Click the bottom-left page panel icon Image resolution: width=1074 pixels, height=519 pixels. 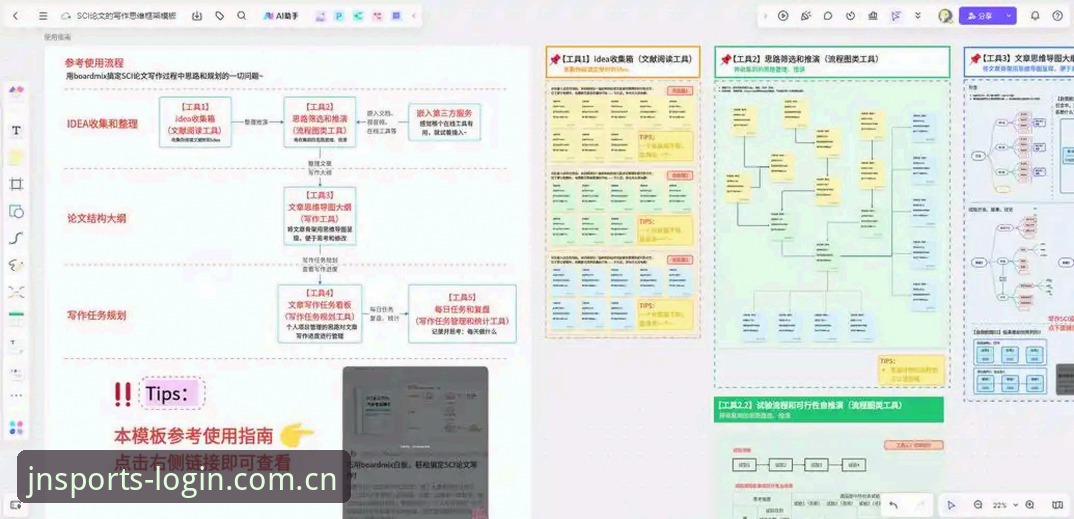(x=15, y=505)
